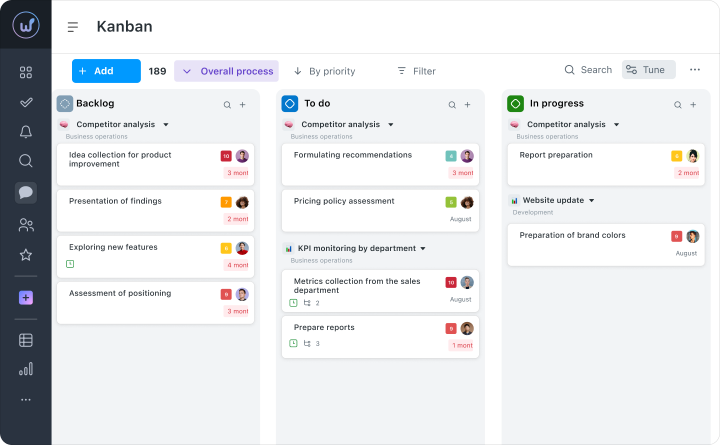Toggle the hamburger menu beside Kanban title

point(72,28)
